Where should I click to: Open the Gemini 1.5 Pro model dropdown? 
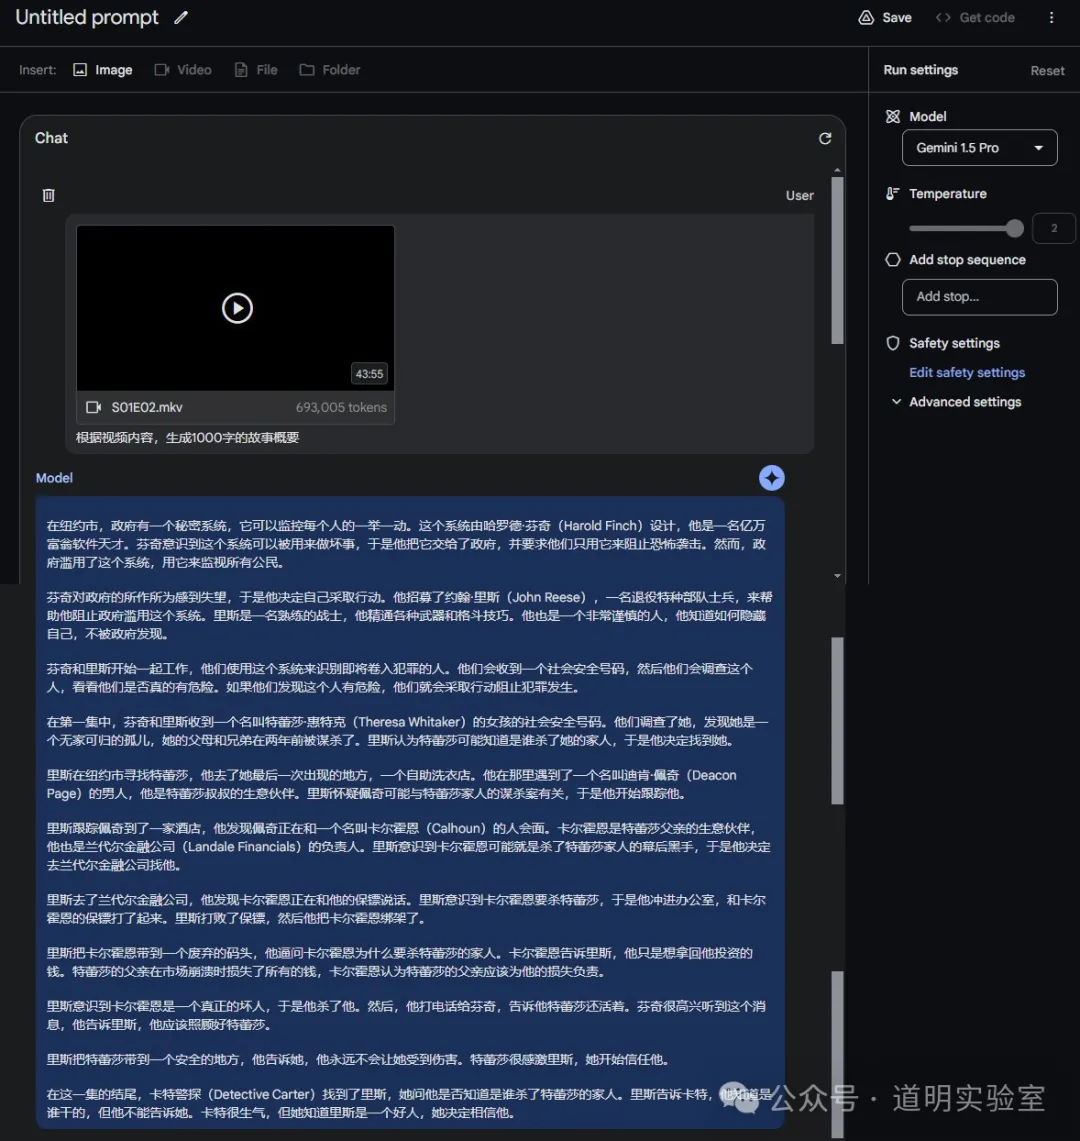click(978, 147)
